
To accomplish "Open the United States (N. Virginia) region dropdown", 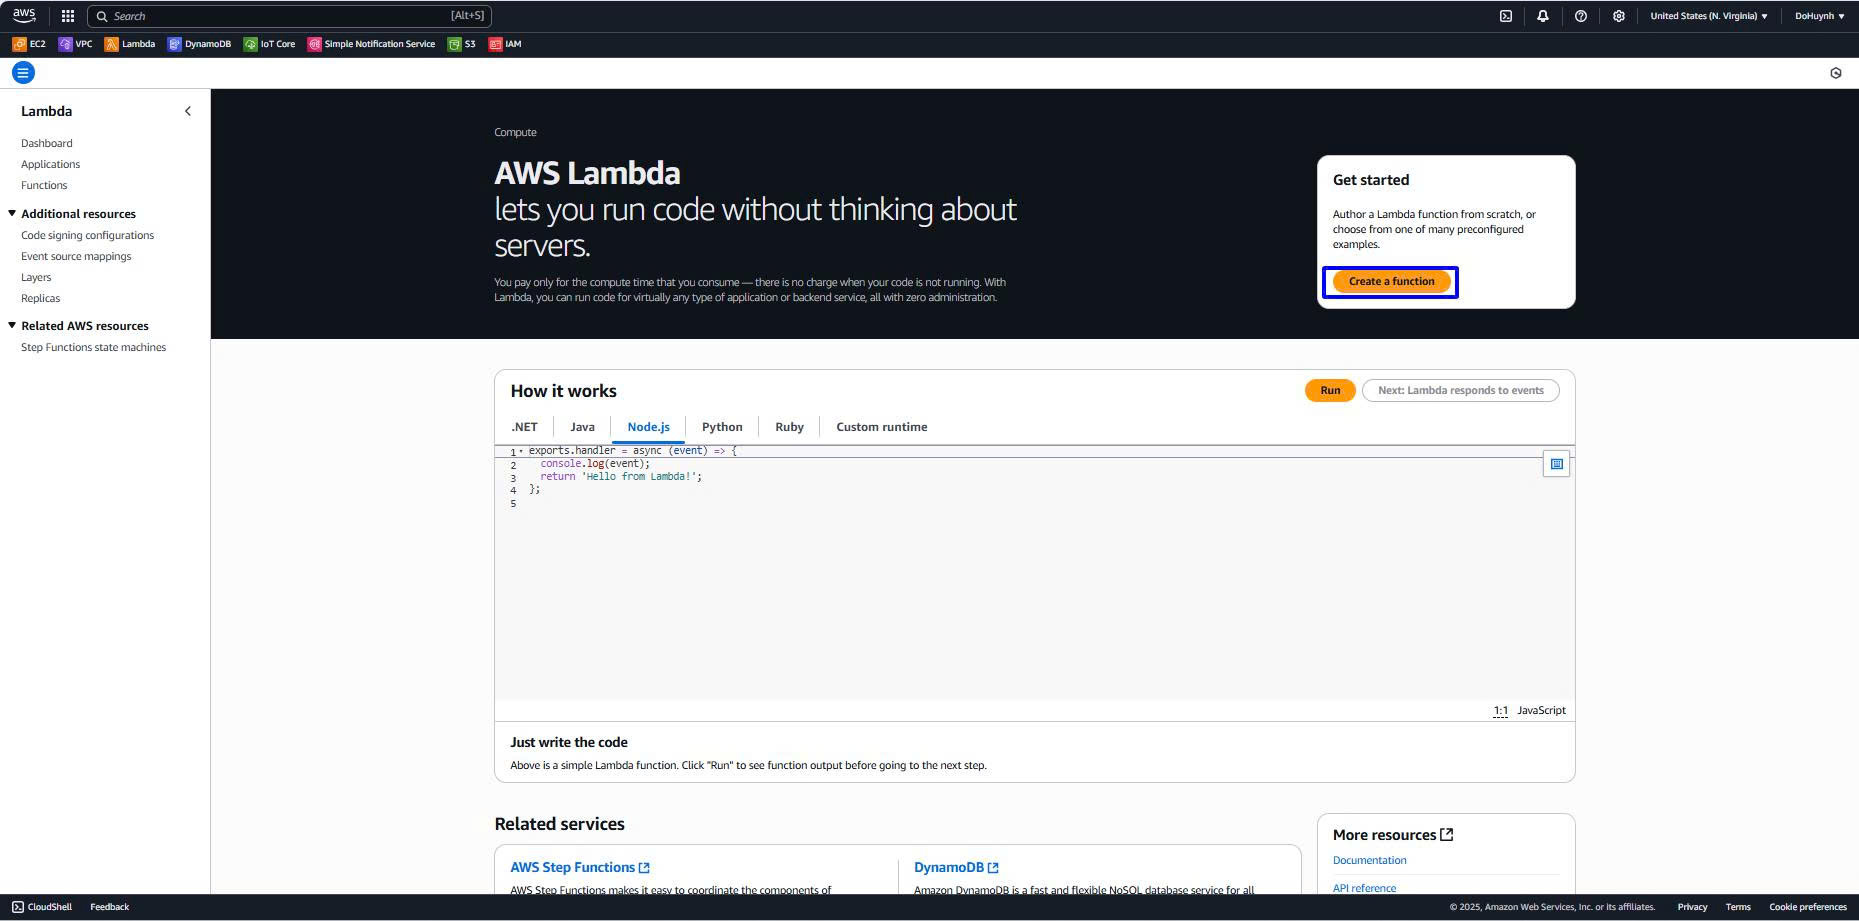I will point(1708,16).
